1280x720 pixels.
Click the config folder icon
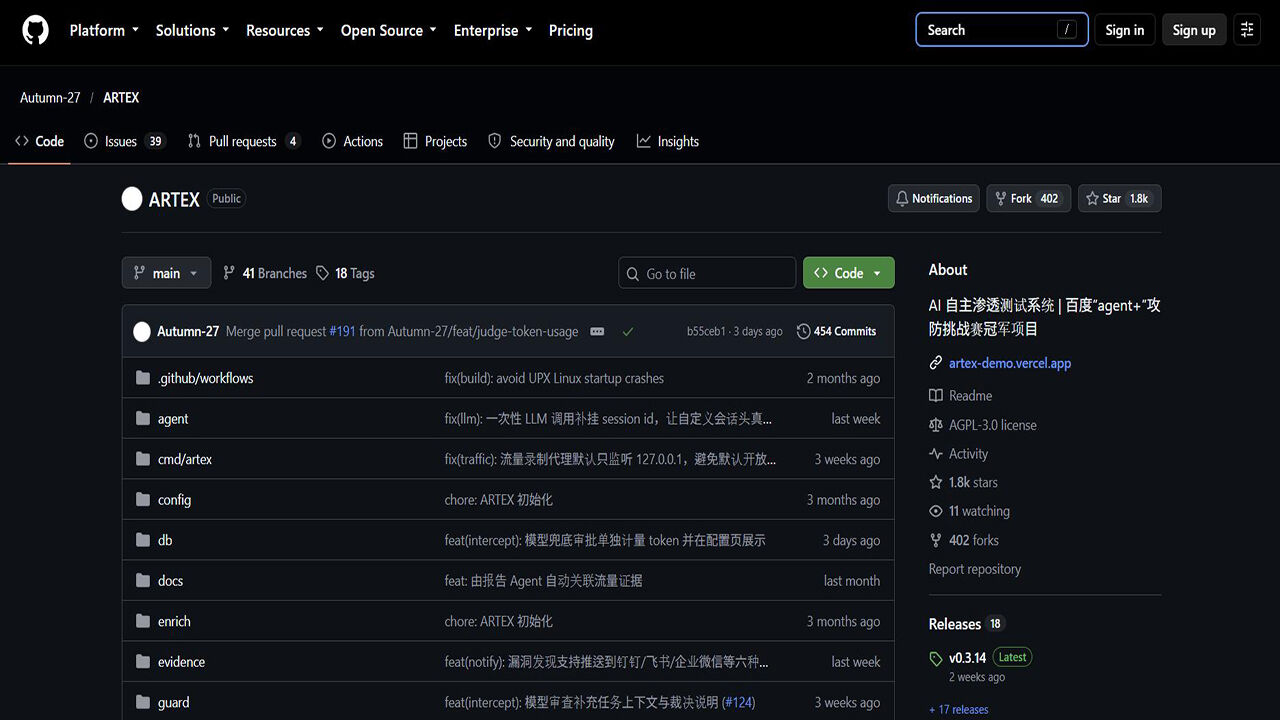pyautogui.click(x=143, y=500)
